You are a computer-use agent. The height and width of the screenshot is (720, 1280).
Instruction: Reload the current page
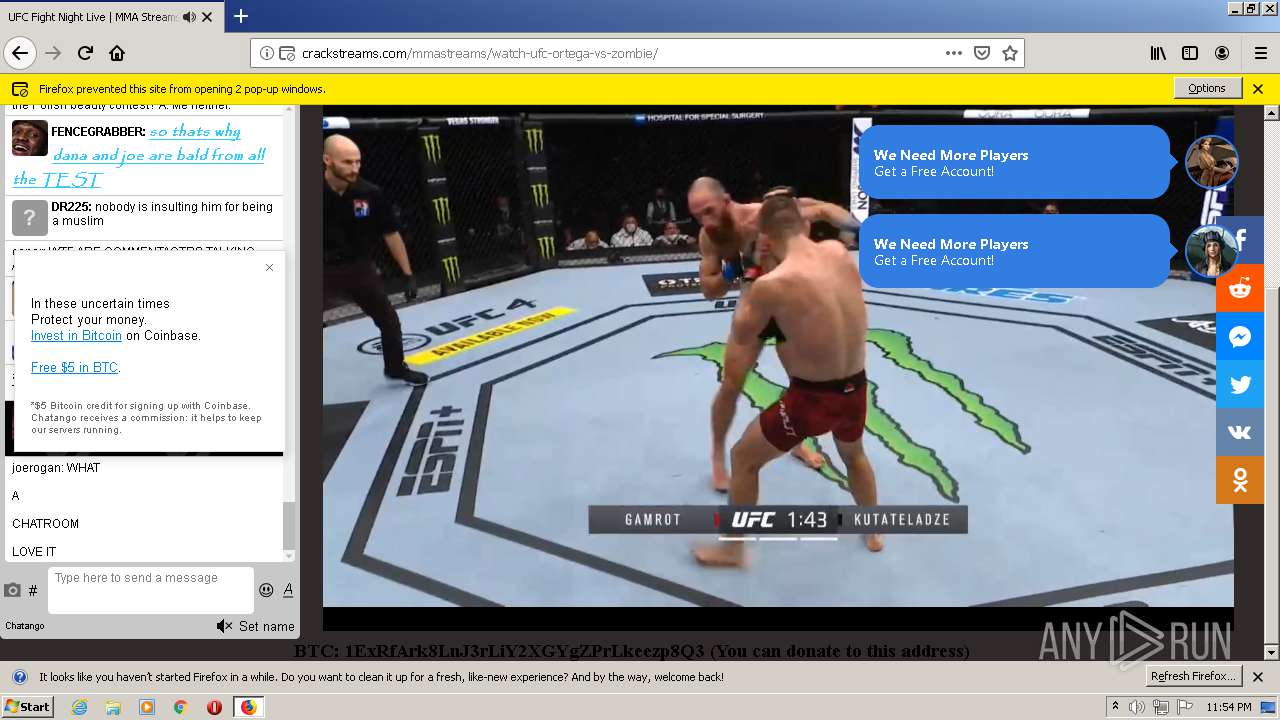86,53
